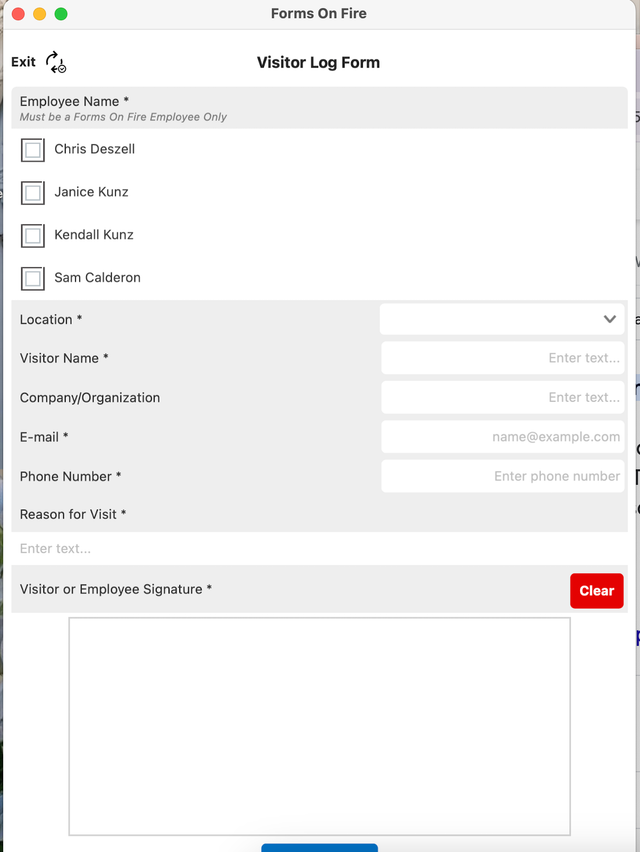Screen dimensions: 640x852
Task: Click the Reason for Visit text area
Action: [x=320, y=549]
